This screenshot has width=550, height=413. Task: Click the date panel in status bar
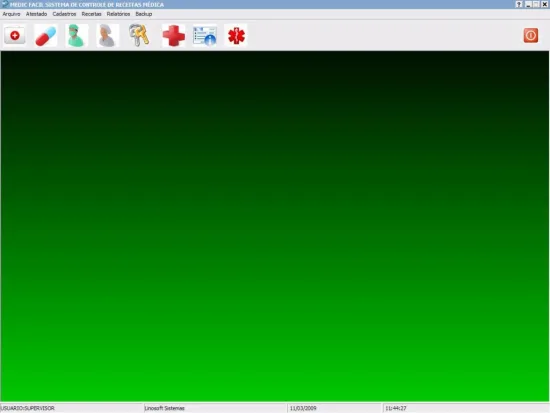[335, 408]
